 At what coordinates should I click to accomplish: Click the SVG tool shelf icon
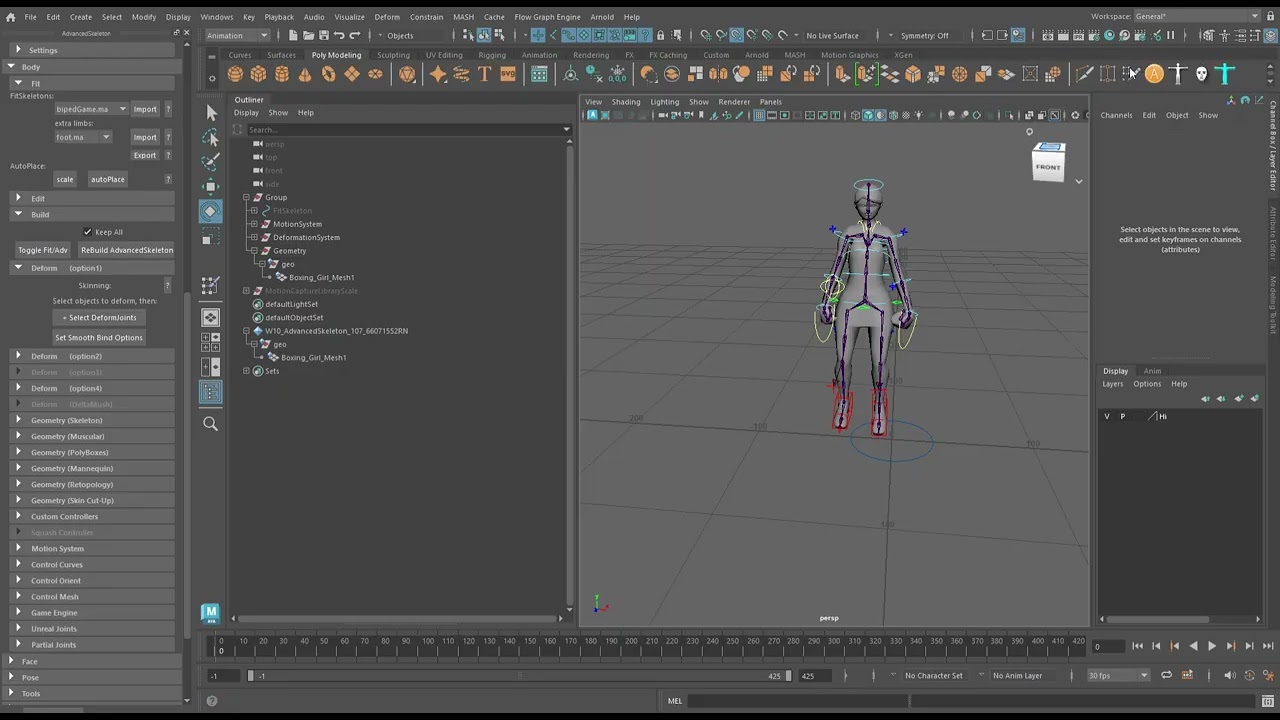(507, 74)
